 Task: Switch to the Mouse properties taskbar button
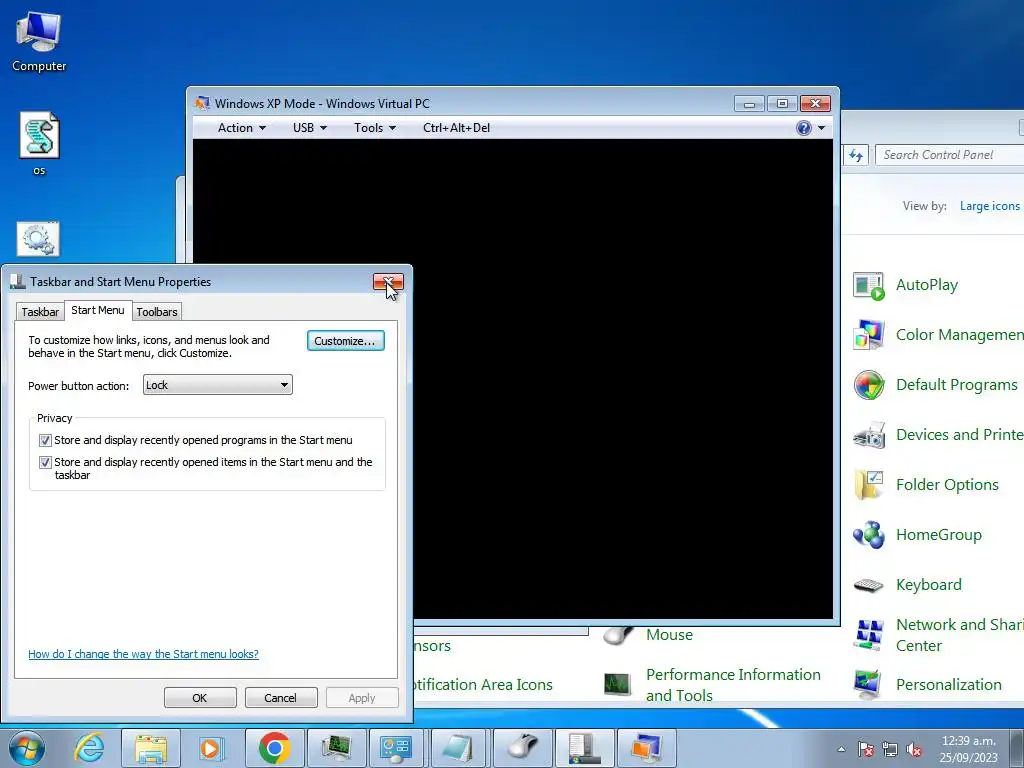(522, 748)
